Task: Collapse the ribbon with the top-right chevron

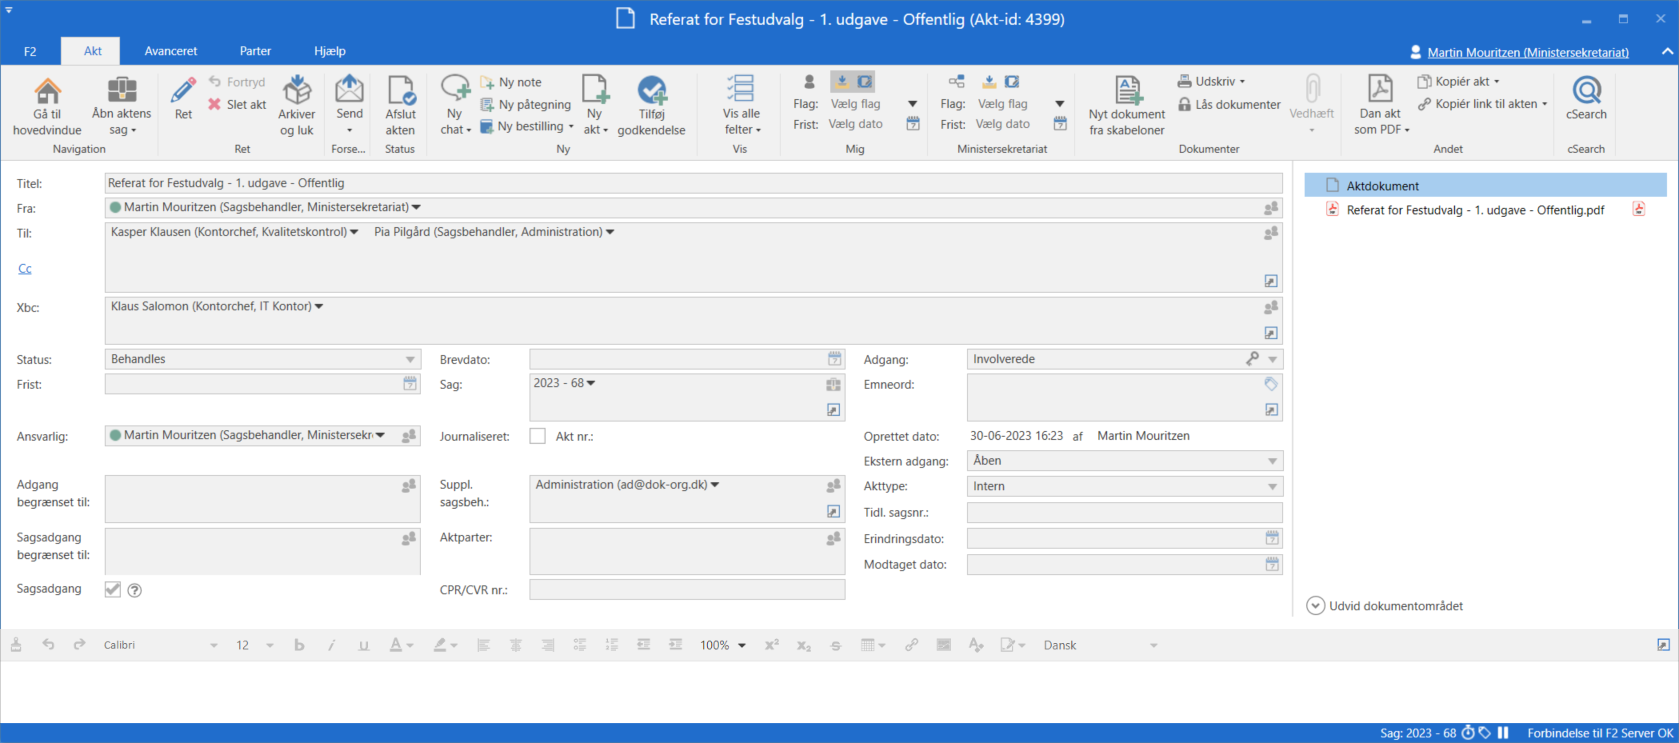Action: (1667, 51)
